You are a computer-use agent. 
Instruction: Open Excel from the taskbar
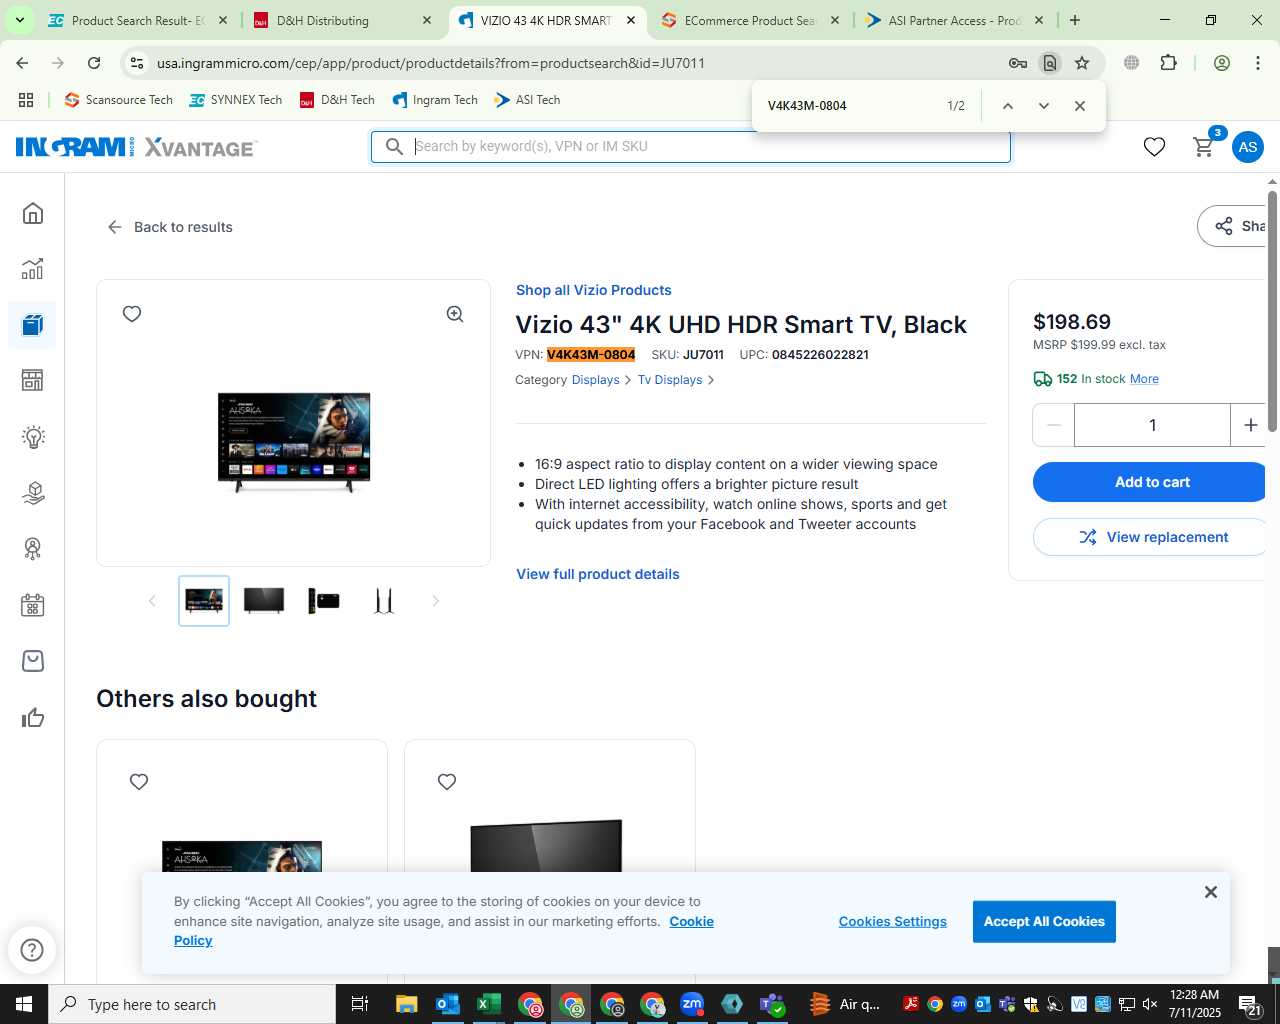[488, 1004]
